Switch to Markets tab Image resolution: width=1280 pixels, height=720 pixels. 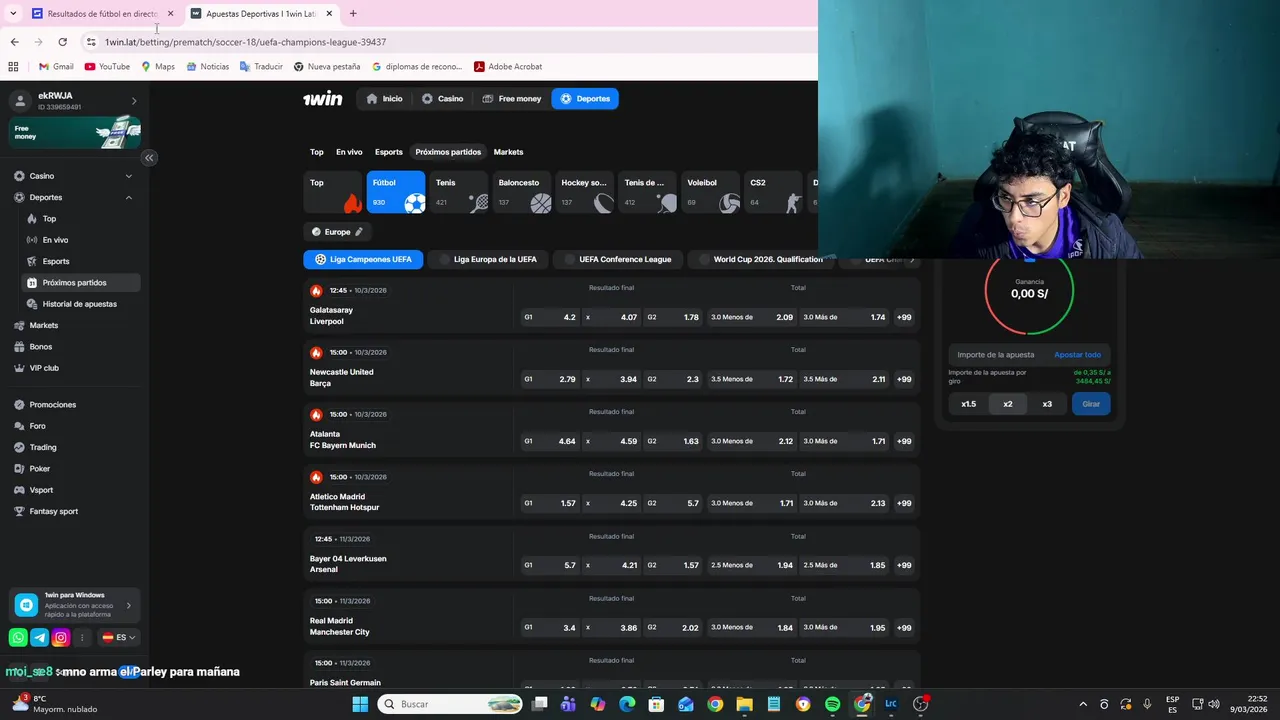click(x=508, y=152)
